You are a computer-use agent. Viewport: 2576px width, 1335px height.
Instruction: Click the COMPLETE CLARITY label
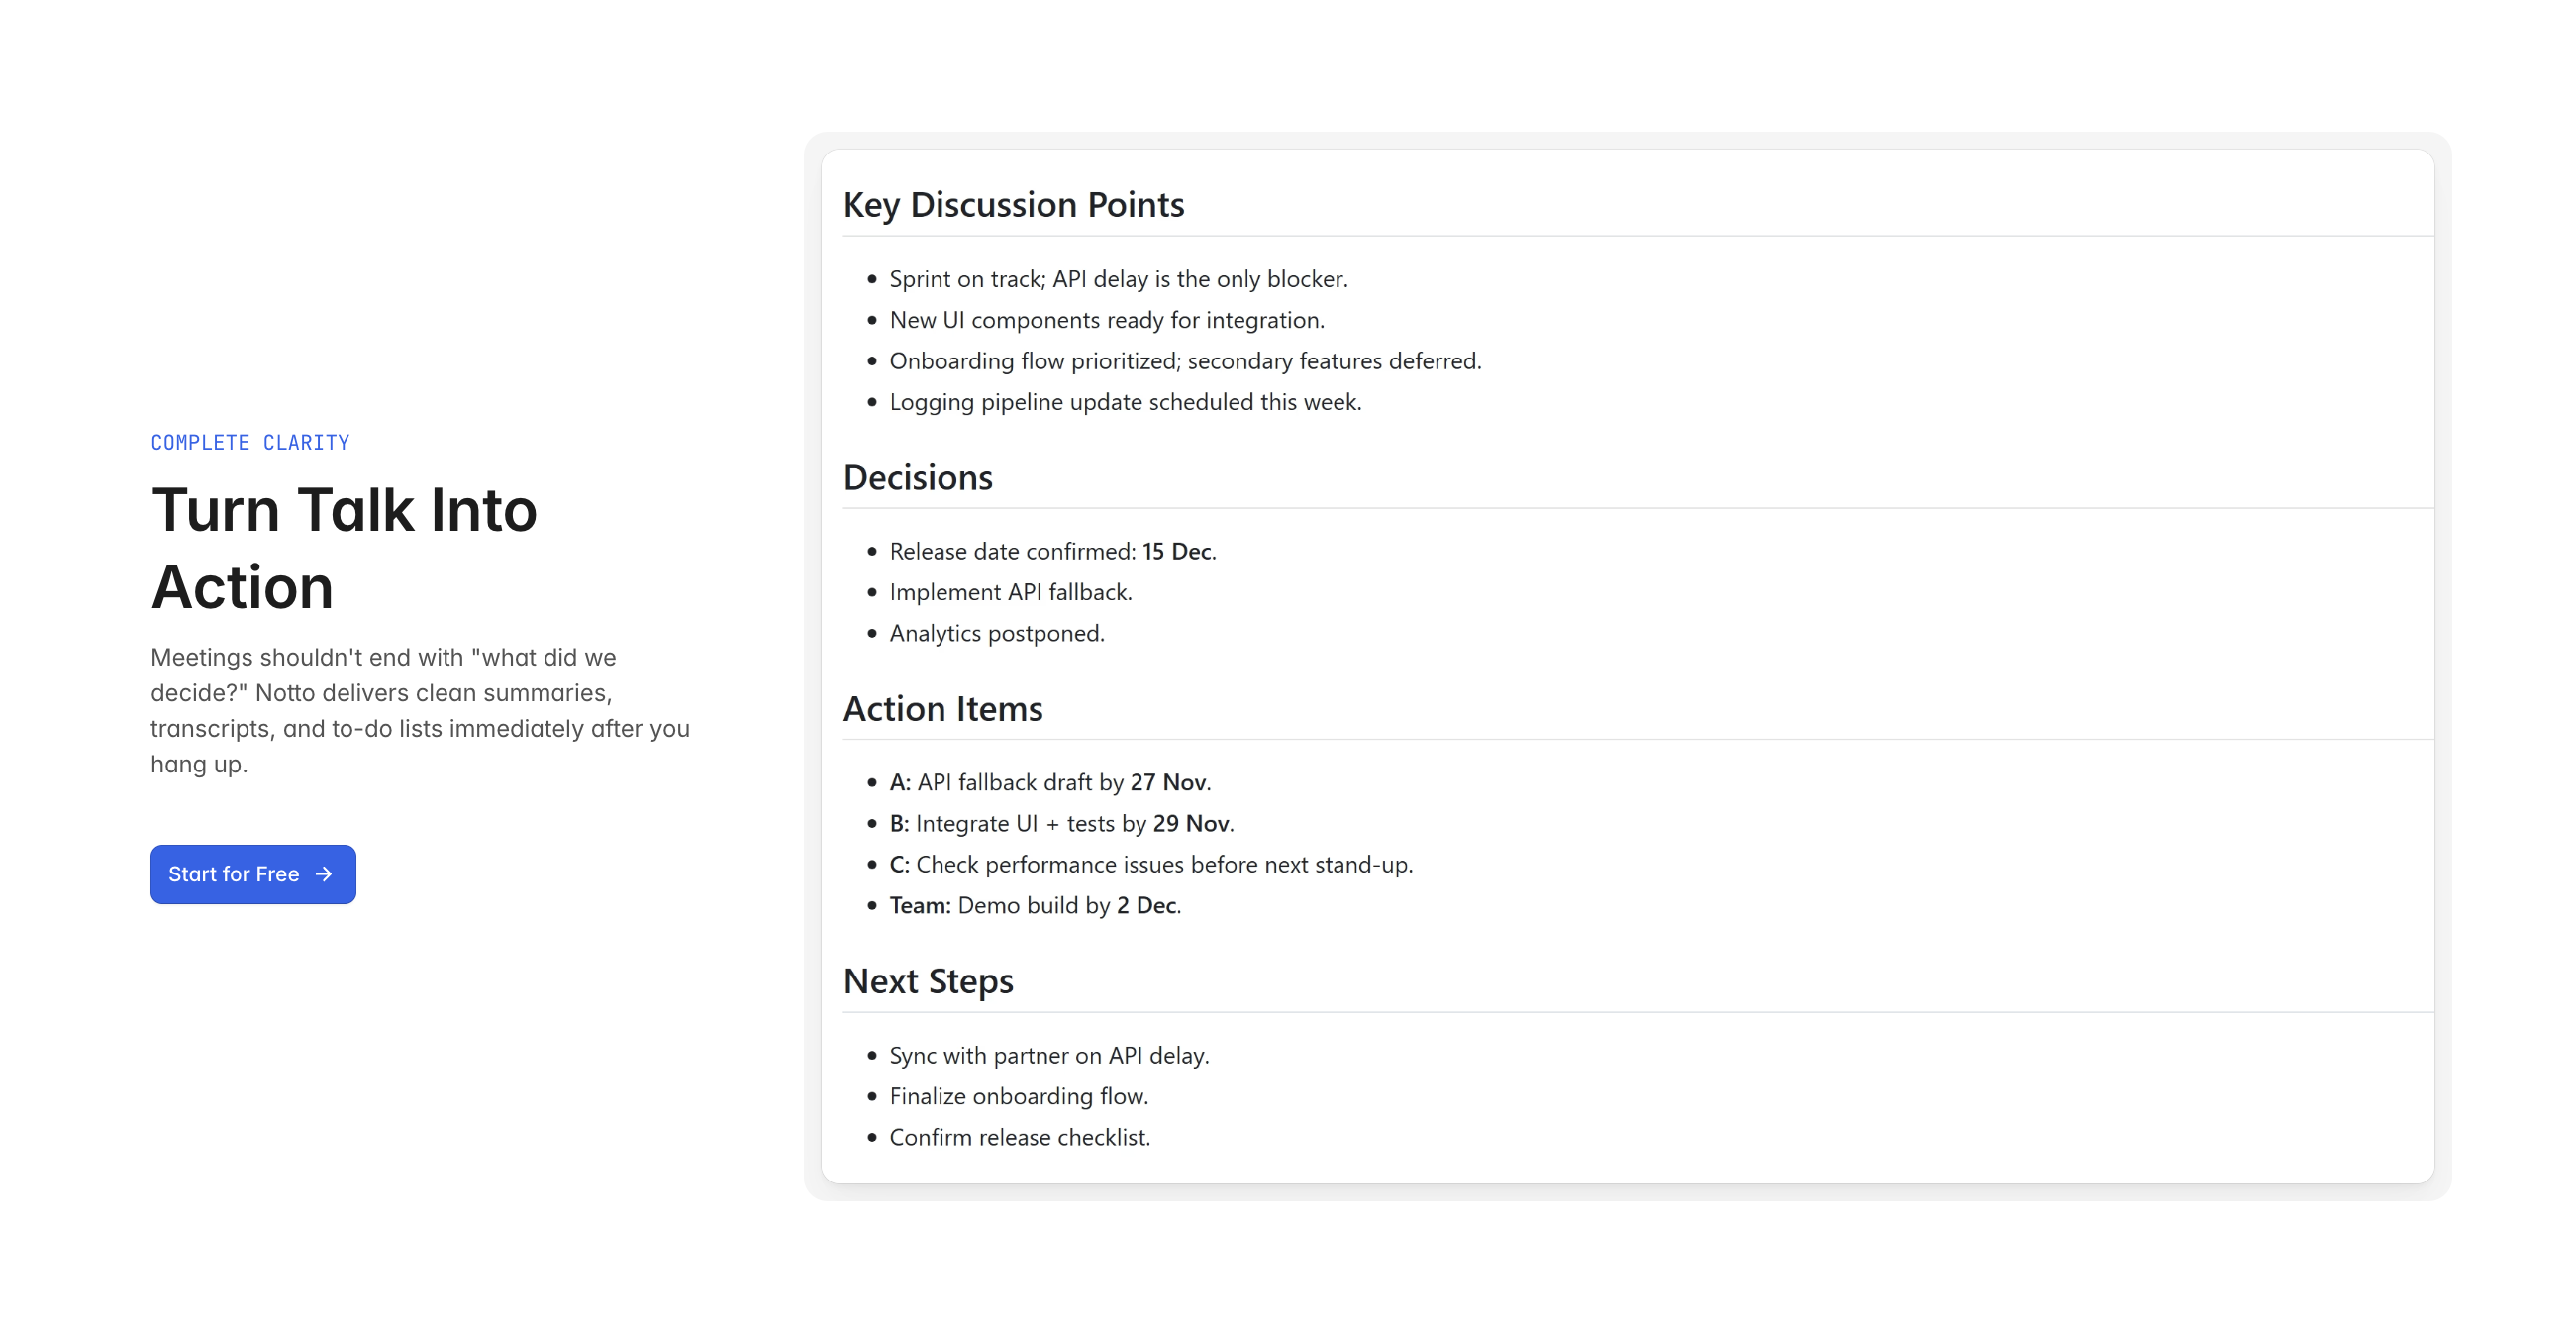pyautogui.click(x=250, y=442)
